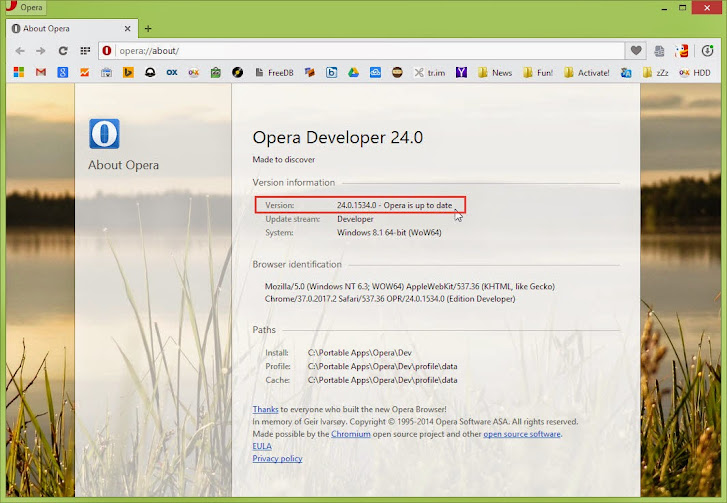Click the Opera Developer 24.0 heading
Screen dimensions: 727x503
coord(338,138)
